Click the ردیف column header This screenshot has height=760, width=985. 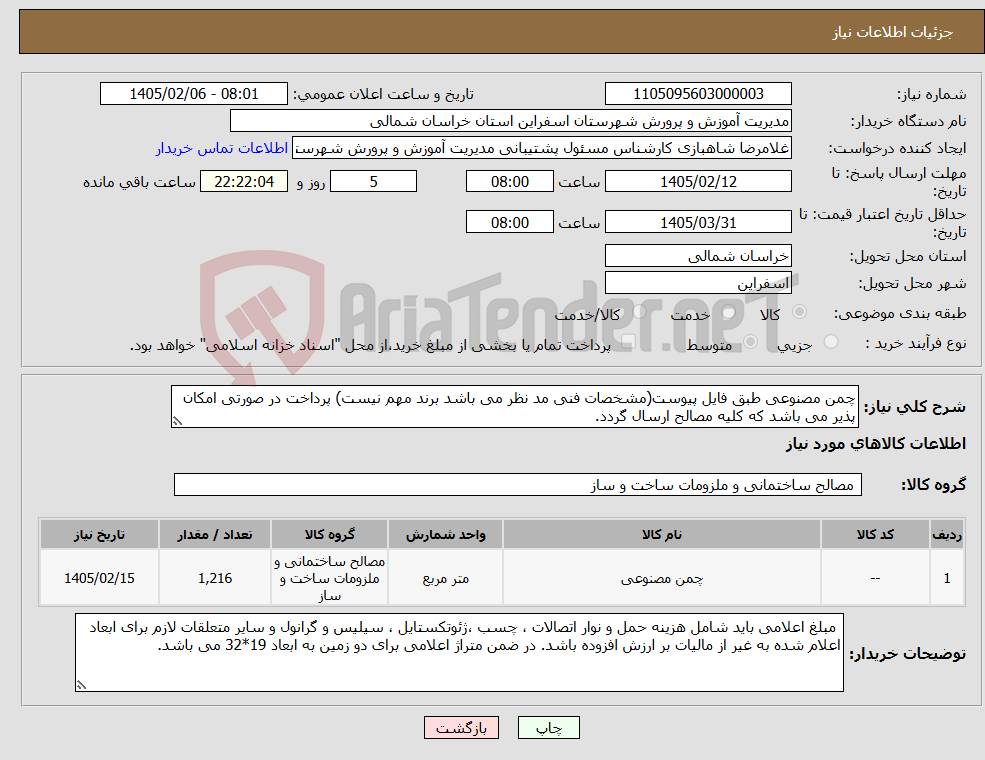click(947, 535)
